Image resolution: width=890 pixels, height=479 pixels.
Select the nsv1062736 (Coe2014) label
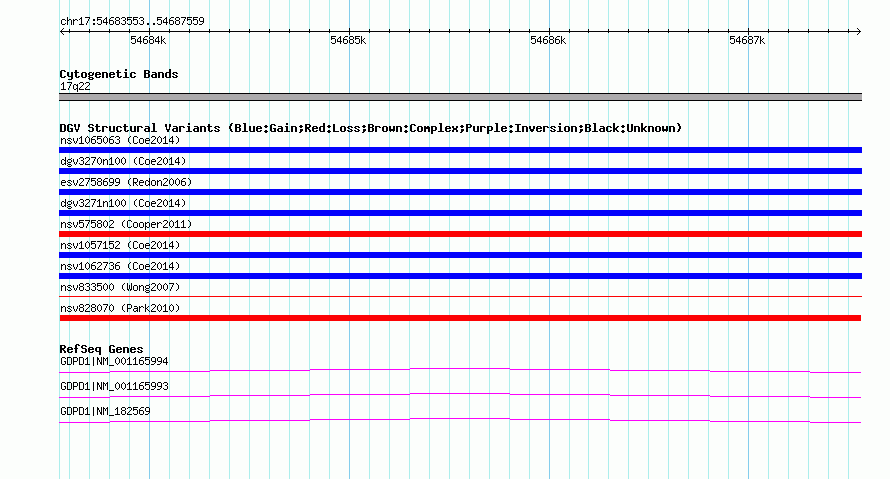pyautogui.click(x=120, y=266)
